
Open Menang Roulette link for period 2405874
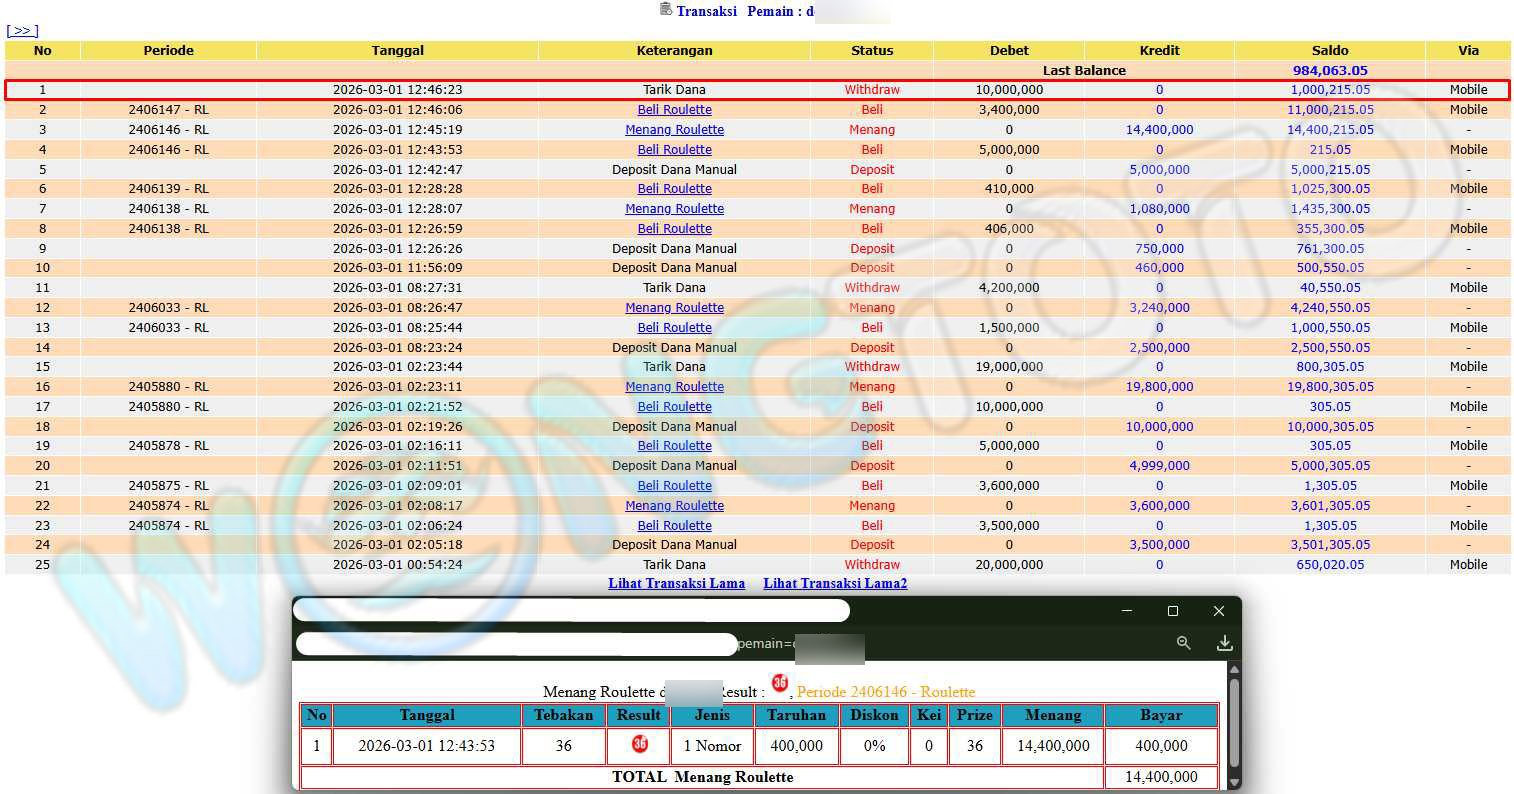coord(674,506)
